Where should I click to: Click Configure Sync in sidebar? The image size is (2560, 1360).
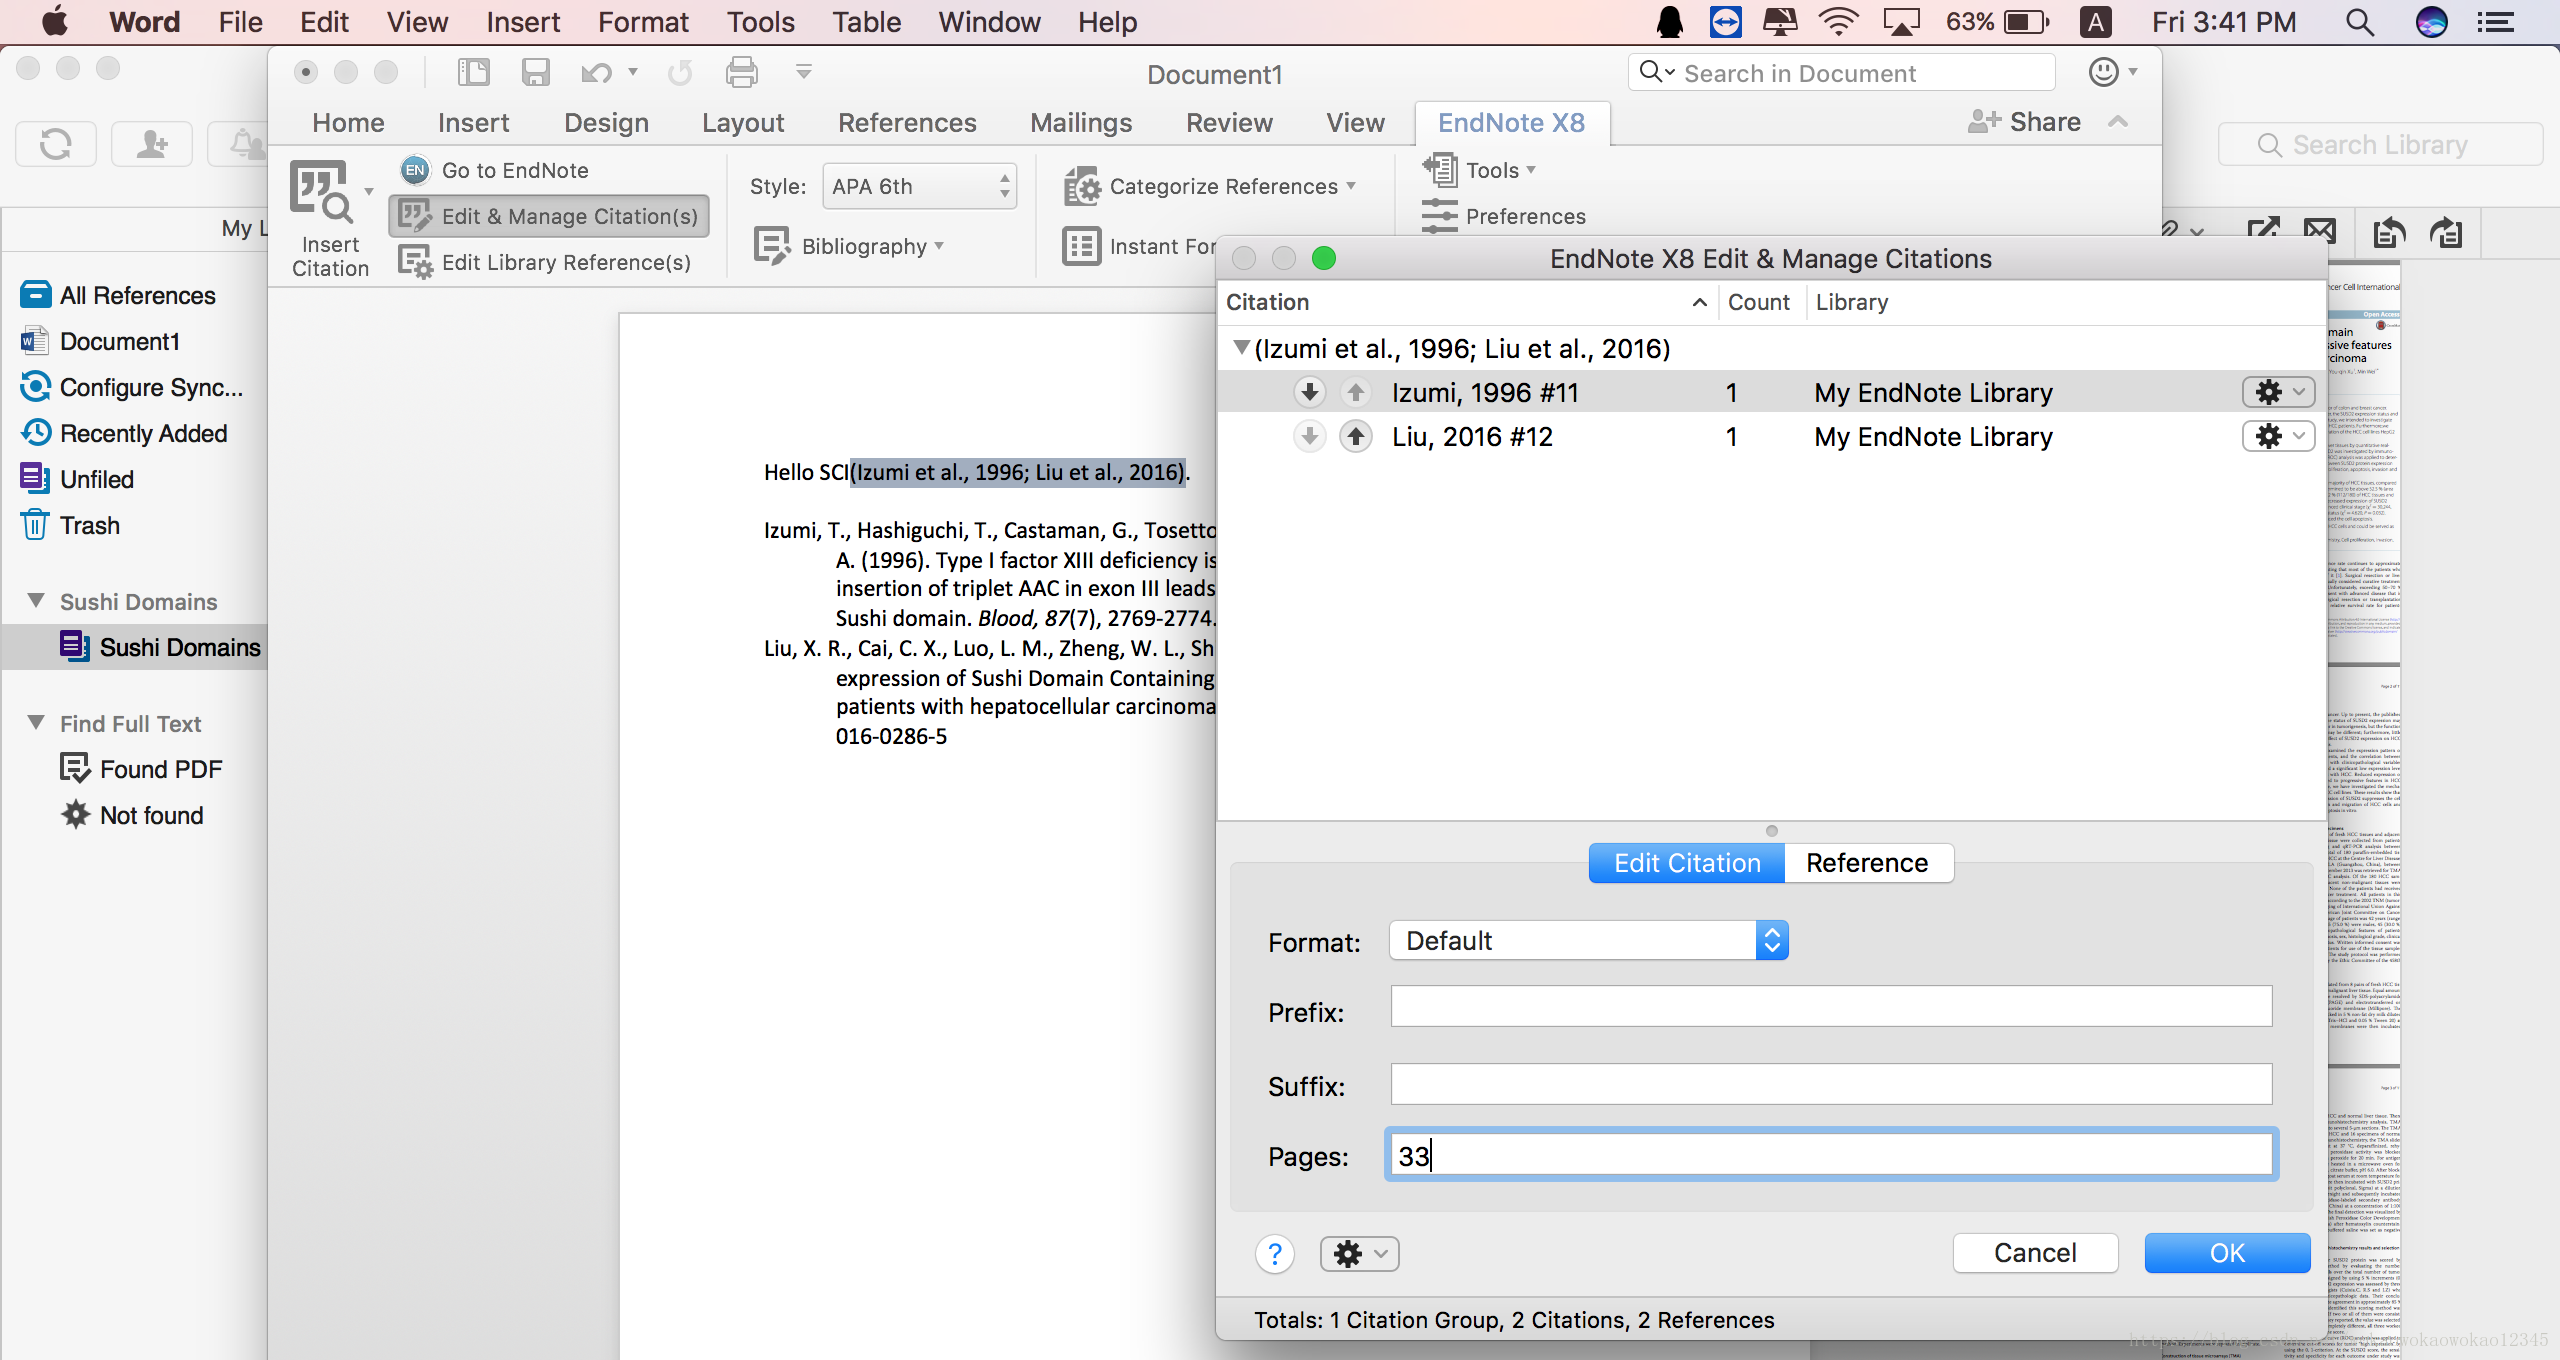click(131, 387)
